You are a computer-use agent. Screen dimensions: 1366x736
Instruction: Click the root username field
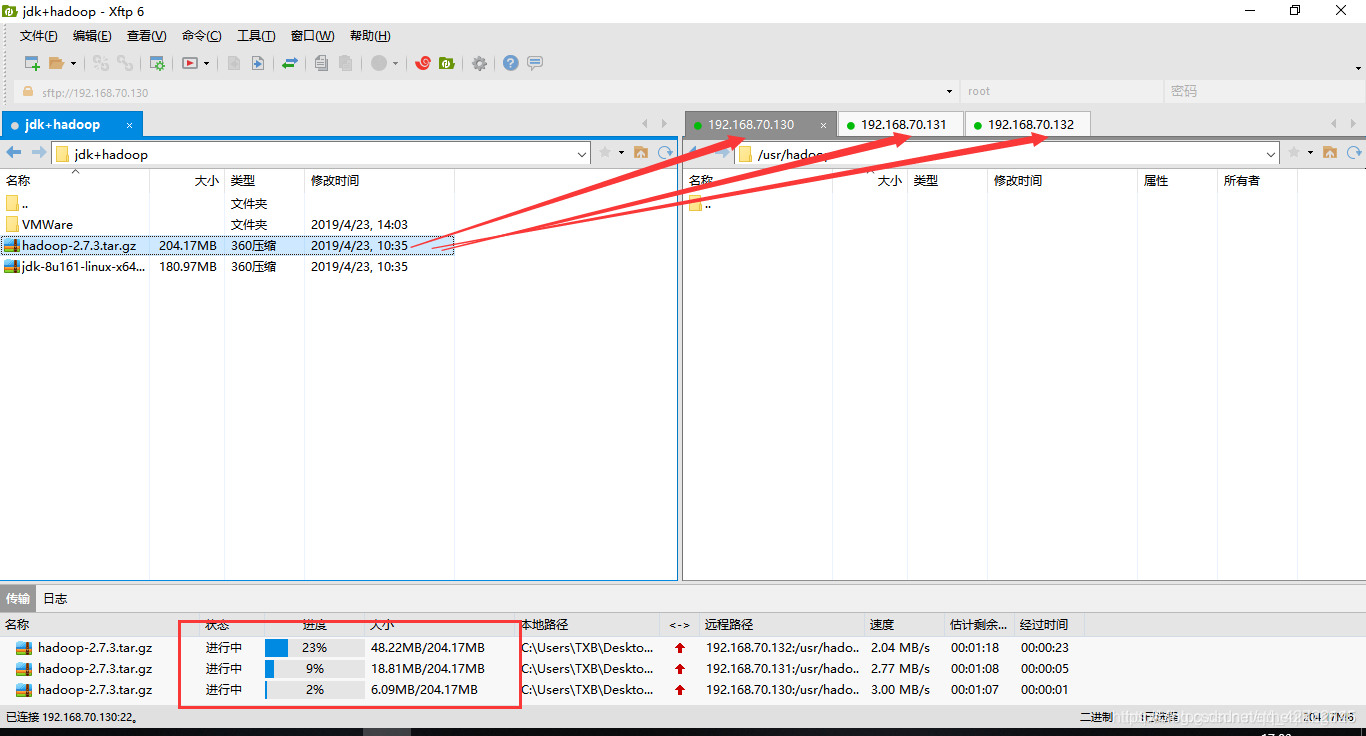coord(1062,92)
